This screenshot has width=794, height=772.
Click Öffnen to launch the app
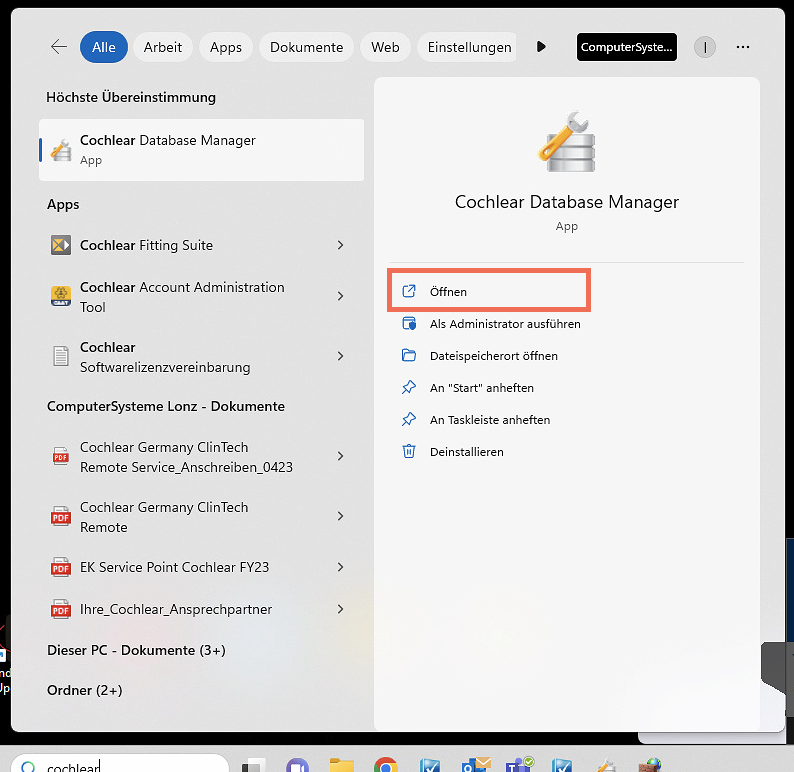click(x=449, y=292)
